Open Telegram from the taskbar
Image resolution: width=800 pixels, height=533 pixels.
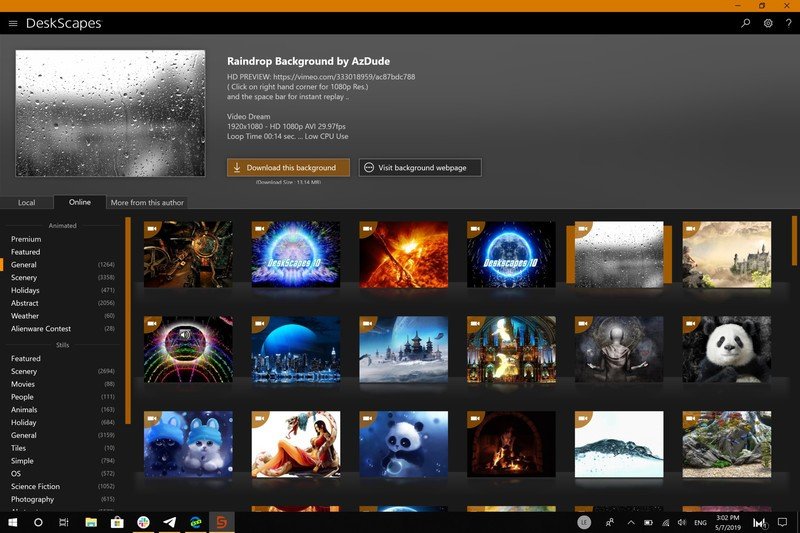click(169, 522)
